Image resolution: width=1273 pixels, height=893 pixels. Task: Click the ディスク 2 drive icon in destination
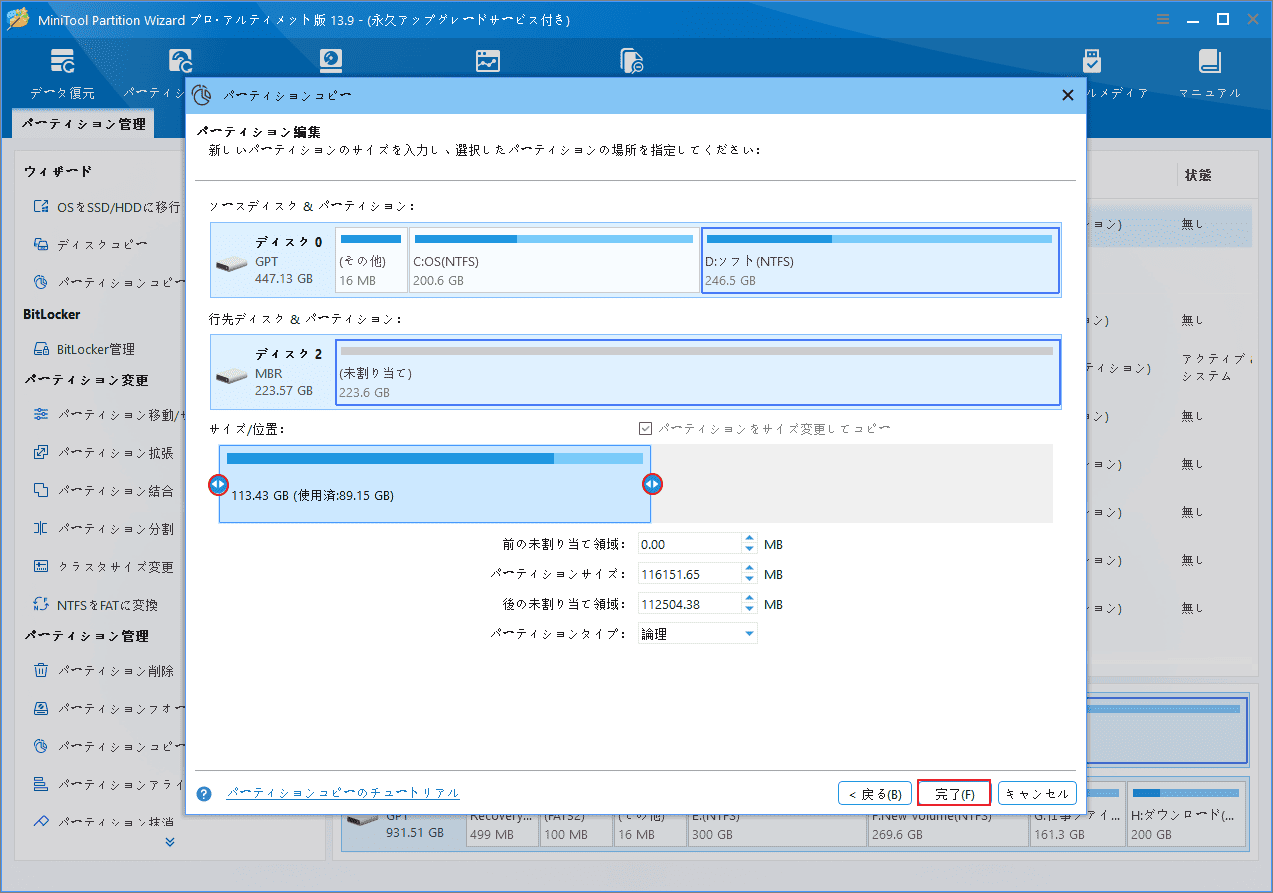(x=231, y=375)
